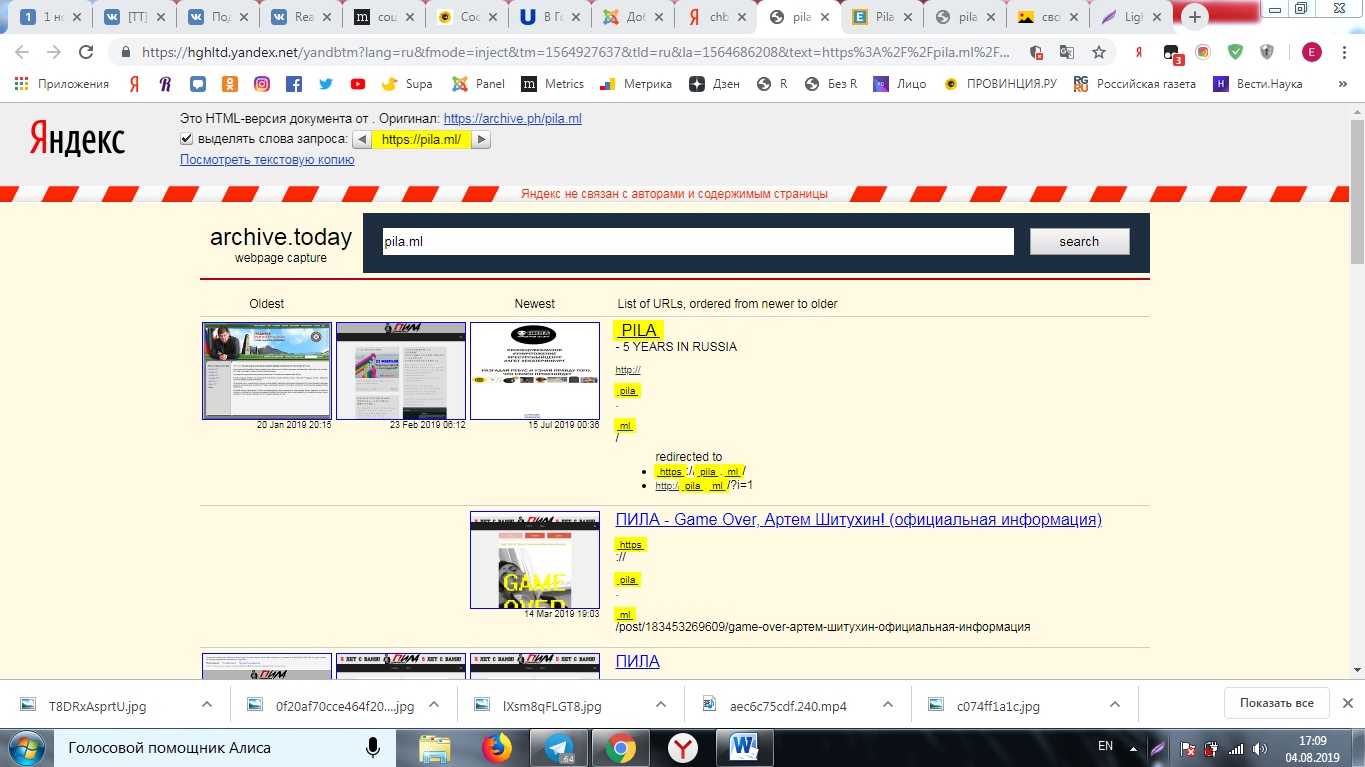The width and height of the screenshot is (1365, 767).
Task: Open the volume control in system tray
Action: click(x=1259, y=748)
